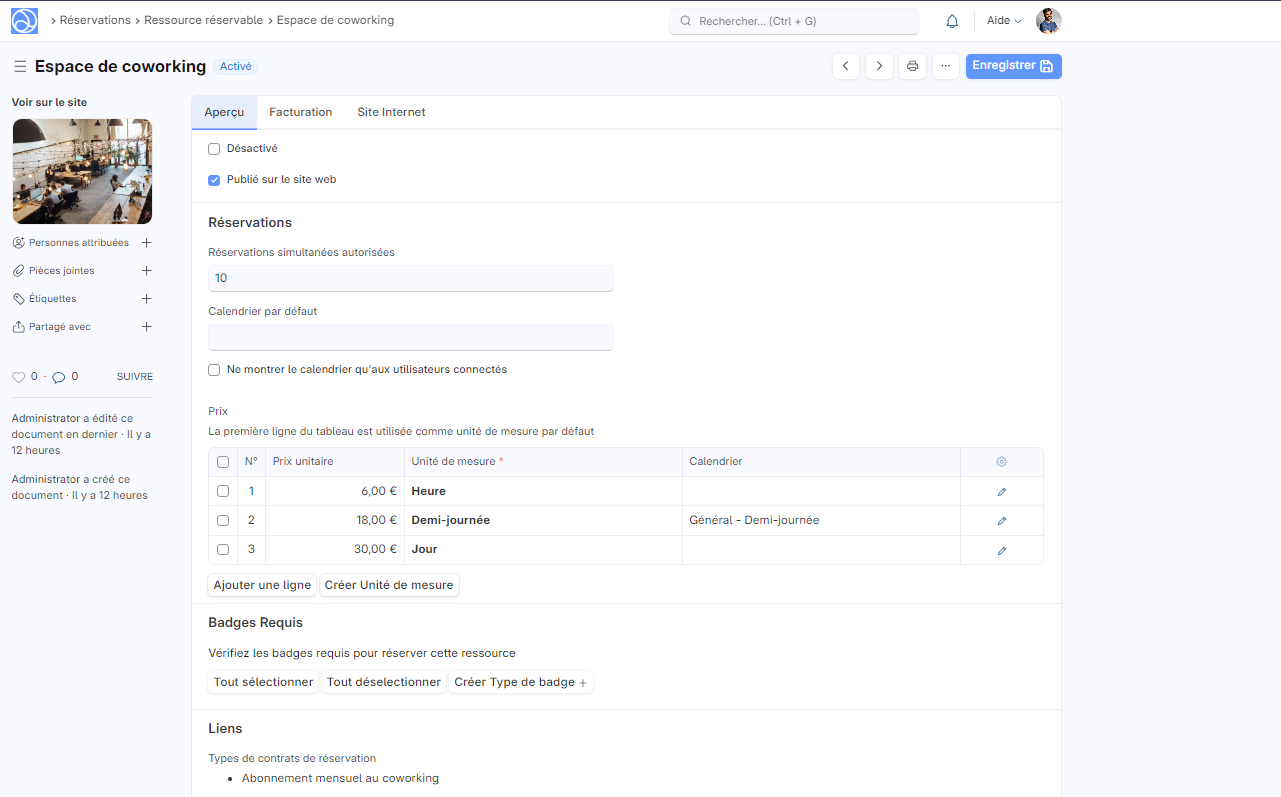
Task: Uncheck Publié sur le site web
Action: pyautogui.click(x=214, y=181)
